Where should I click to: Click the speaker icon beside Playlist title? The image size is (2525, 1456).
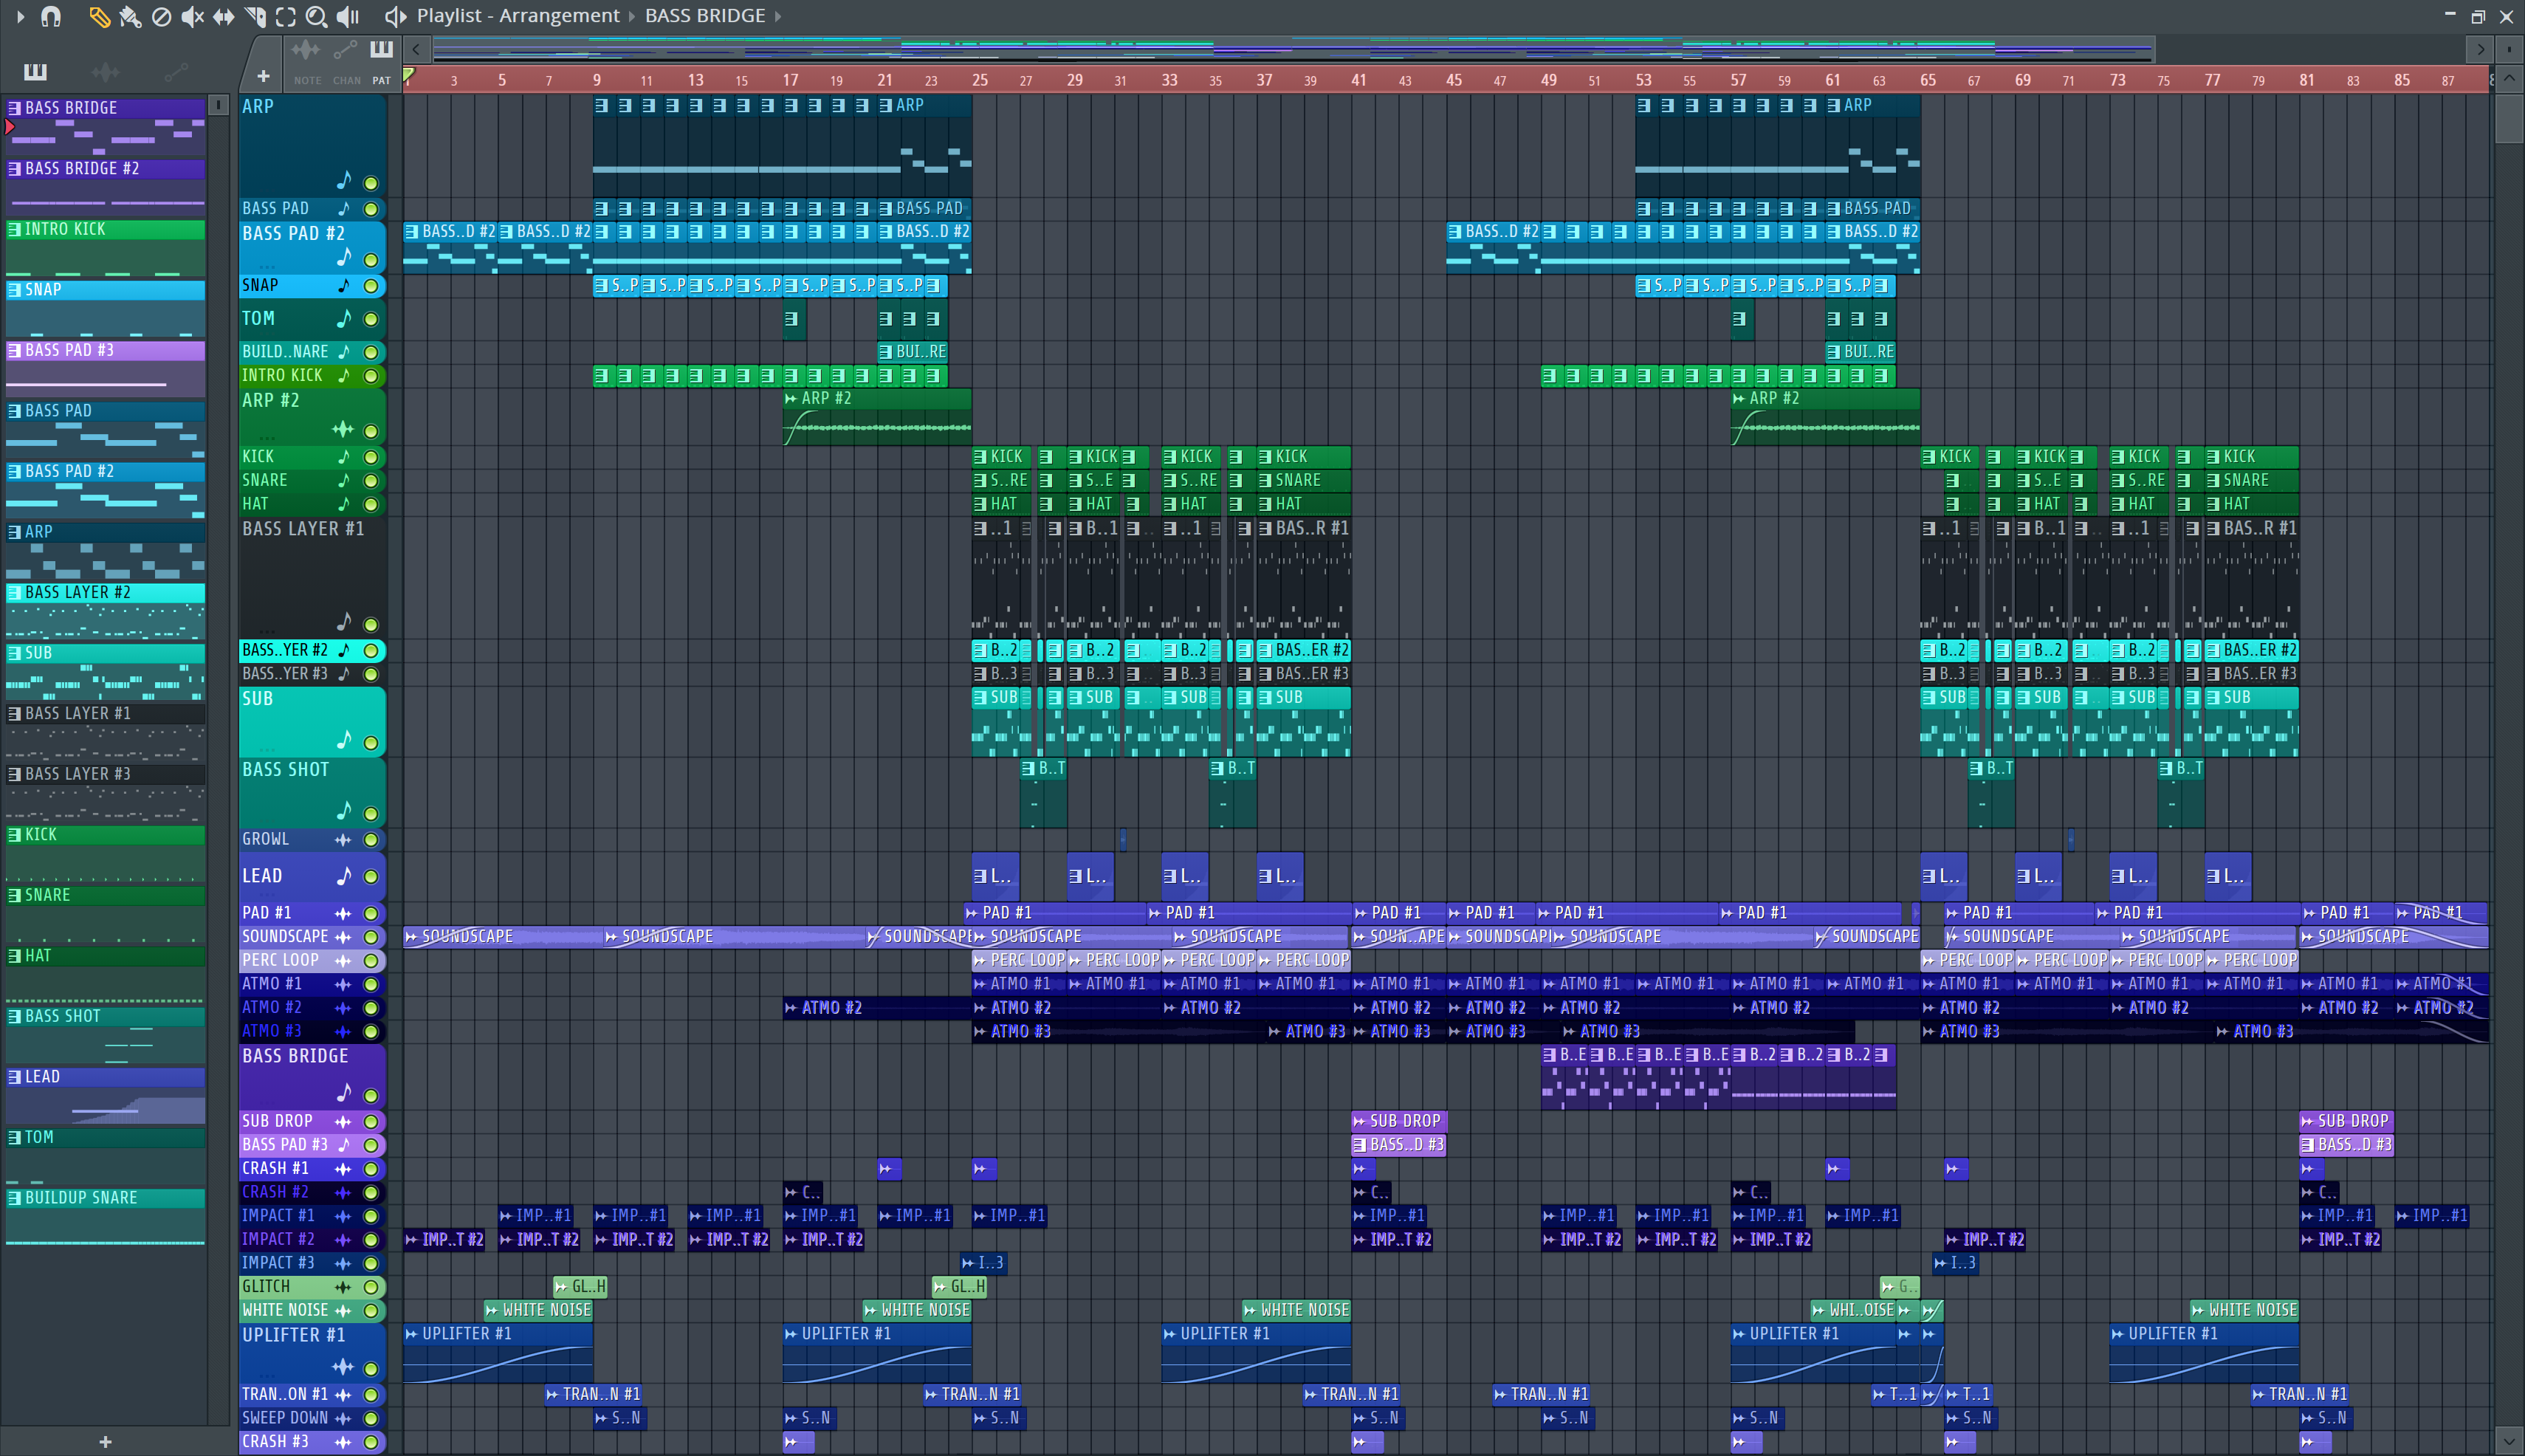point(395,16)
